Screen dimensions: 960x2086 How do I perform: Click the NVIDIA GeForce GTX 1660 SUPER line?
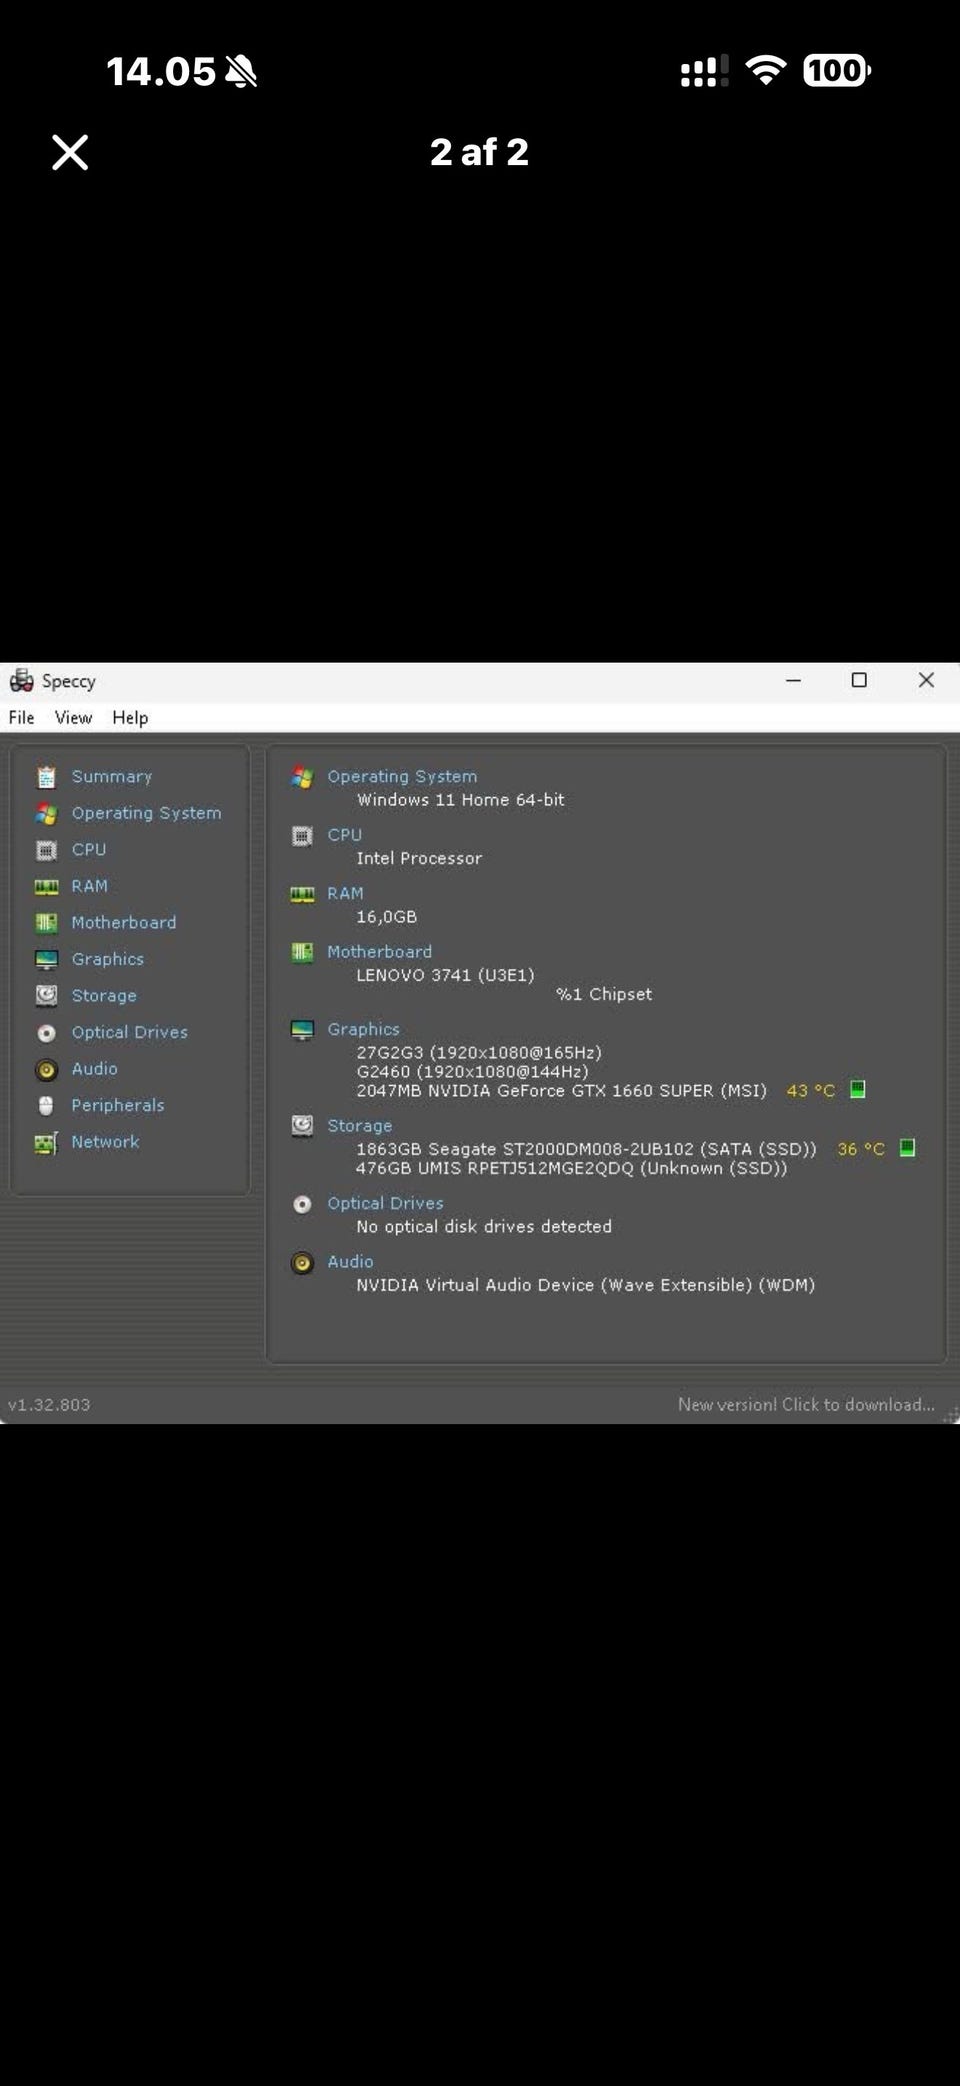coord(562,1091)
